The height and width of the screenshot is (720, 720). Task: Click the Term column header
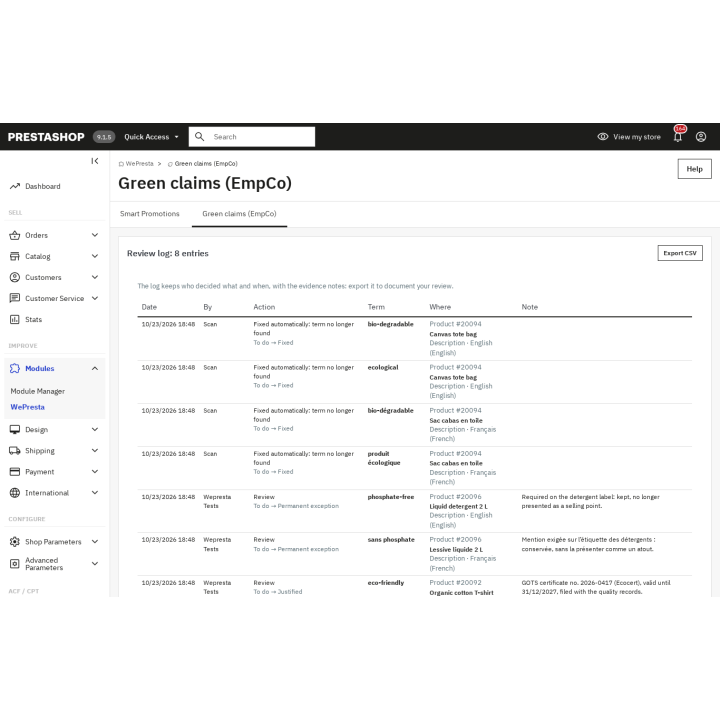click(376, 307)
